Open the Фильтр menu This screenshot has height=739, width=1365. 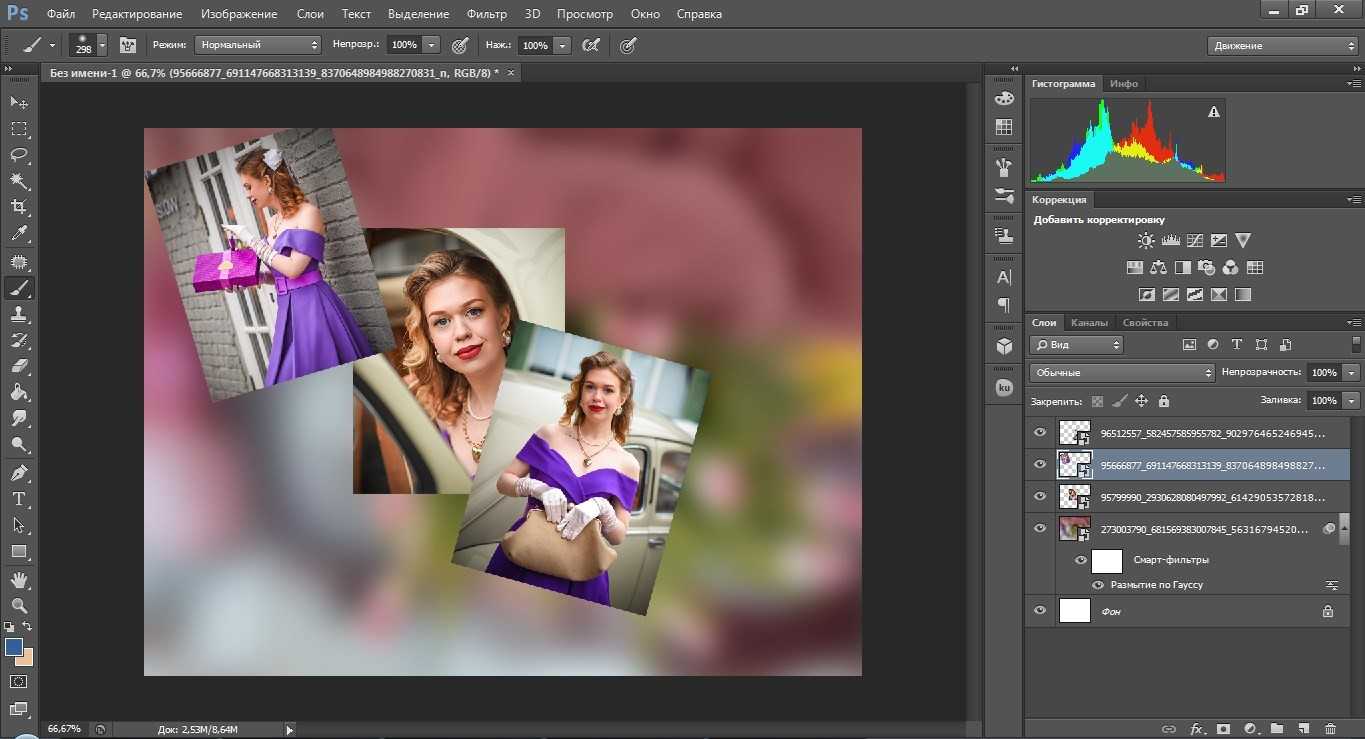point(486,14)
